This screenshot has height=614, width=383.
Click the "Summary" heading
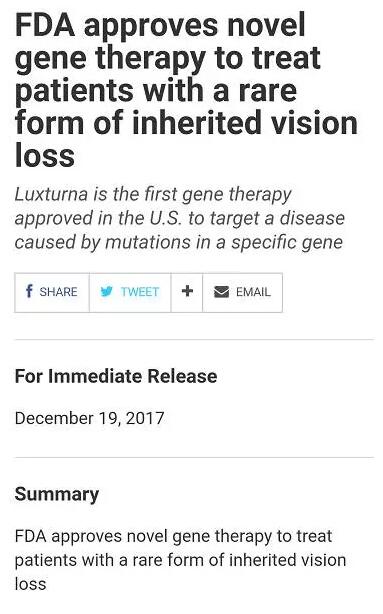[57, 494]
